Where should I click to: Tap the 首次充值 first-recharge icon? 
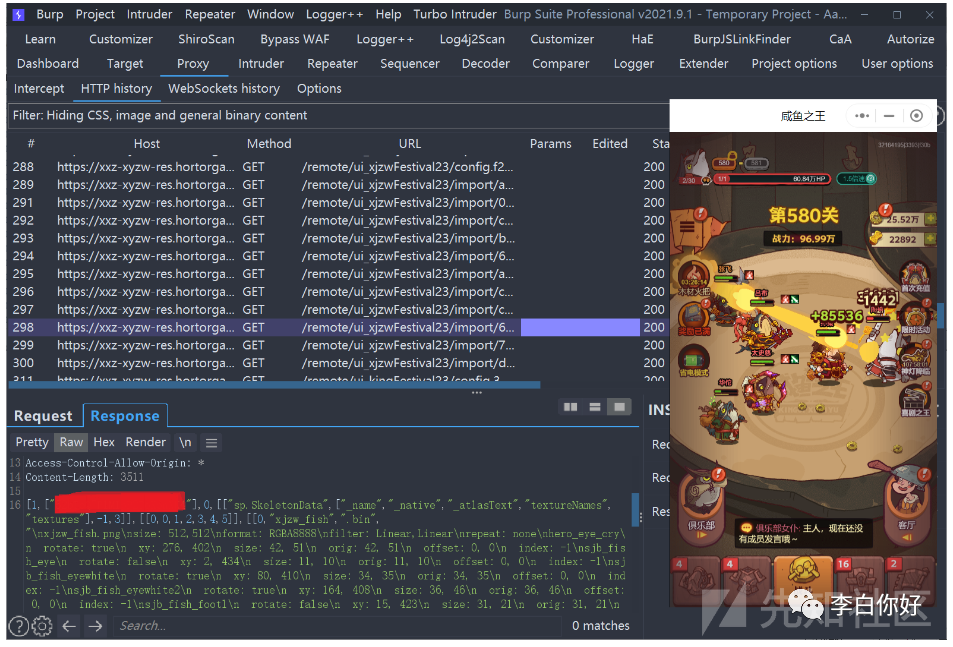(x=915, y=276)
